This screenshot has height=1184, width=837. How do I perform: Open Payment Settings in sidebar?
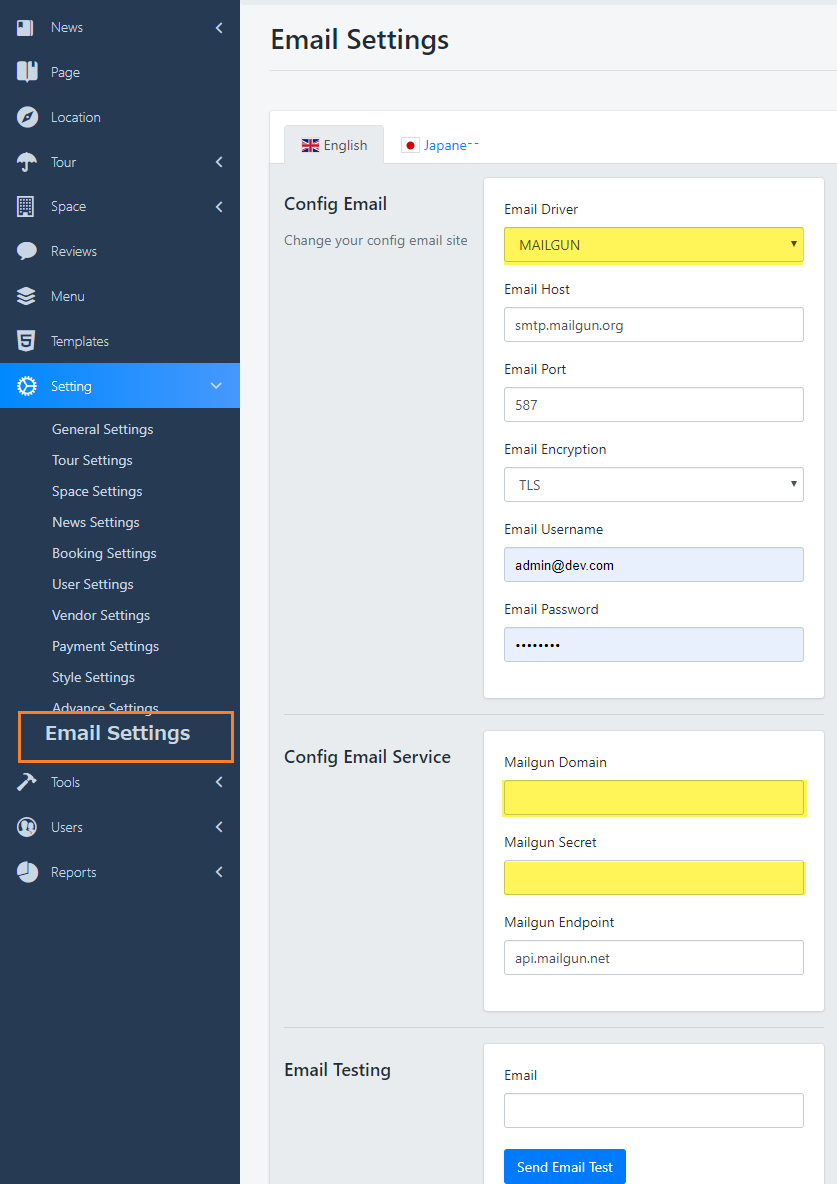[x=105, y=646]
